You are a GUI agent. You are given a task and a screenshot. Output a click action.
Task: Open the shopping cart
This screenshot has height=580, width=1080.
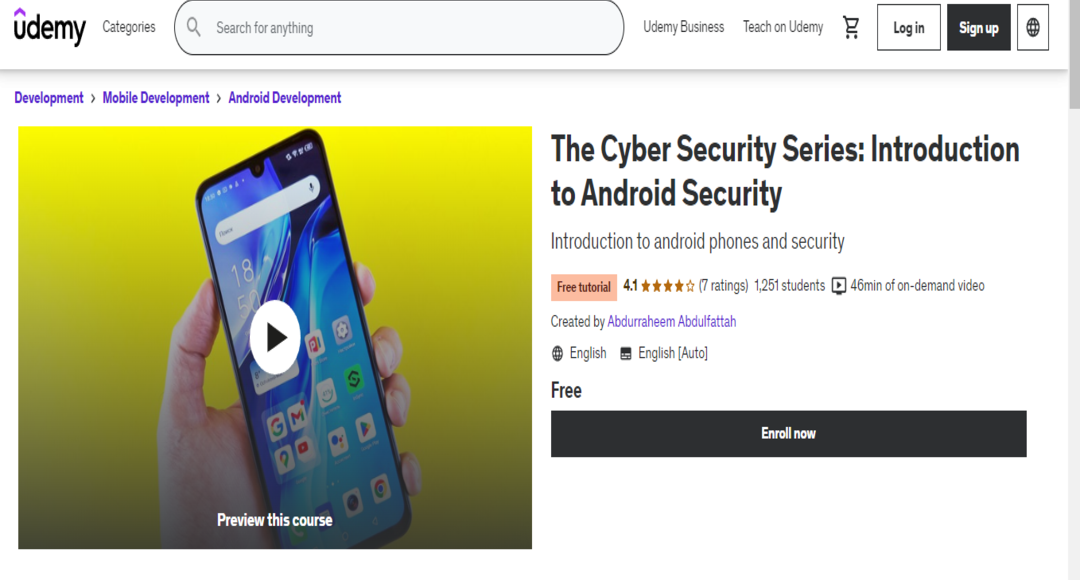(x=850, y=28)
